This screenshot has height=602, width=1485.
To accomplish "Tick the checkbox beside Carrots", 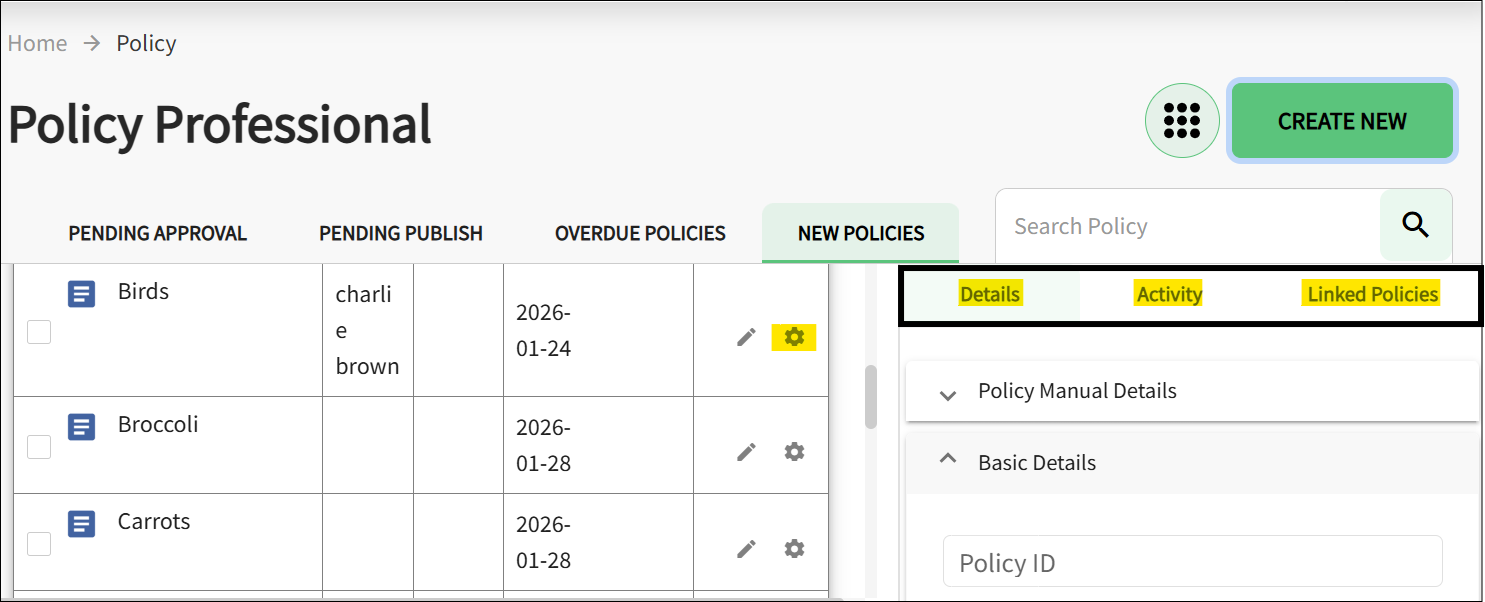I will point(38,543).
